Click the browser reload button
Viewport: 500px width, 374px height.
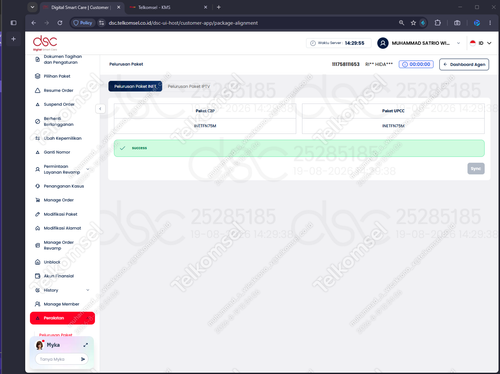click(x=60, y=23)
